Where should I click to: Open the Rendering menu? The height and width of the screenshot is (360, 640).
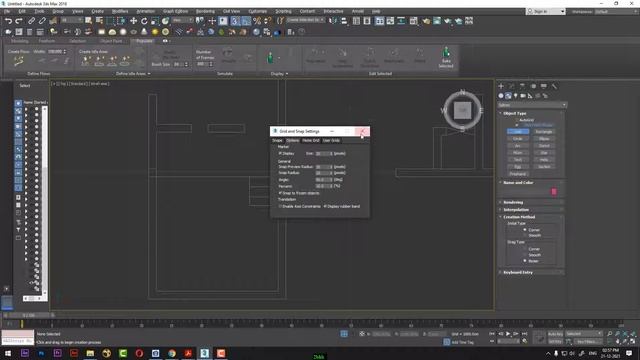click(205, 11)
